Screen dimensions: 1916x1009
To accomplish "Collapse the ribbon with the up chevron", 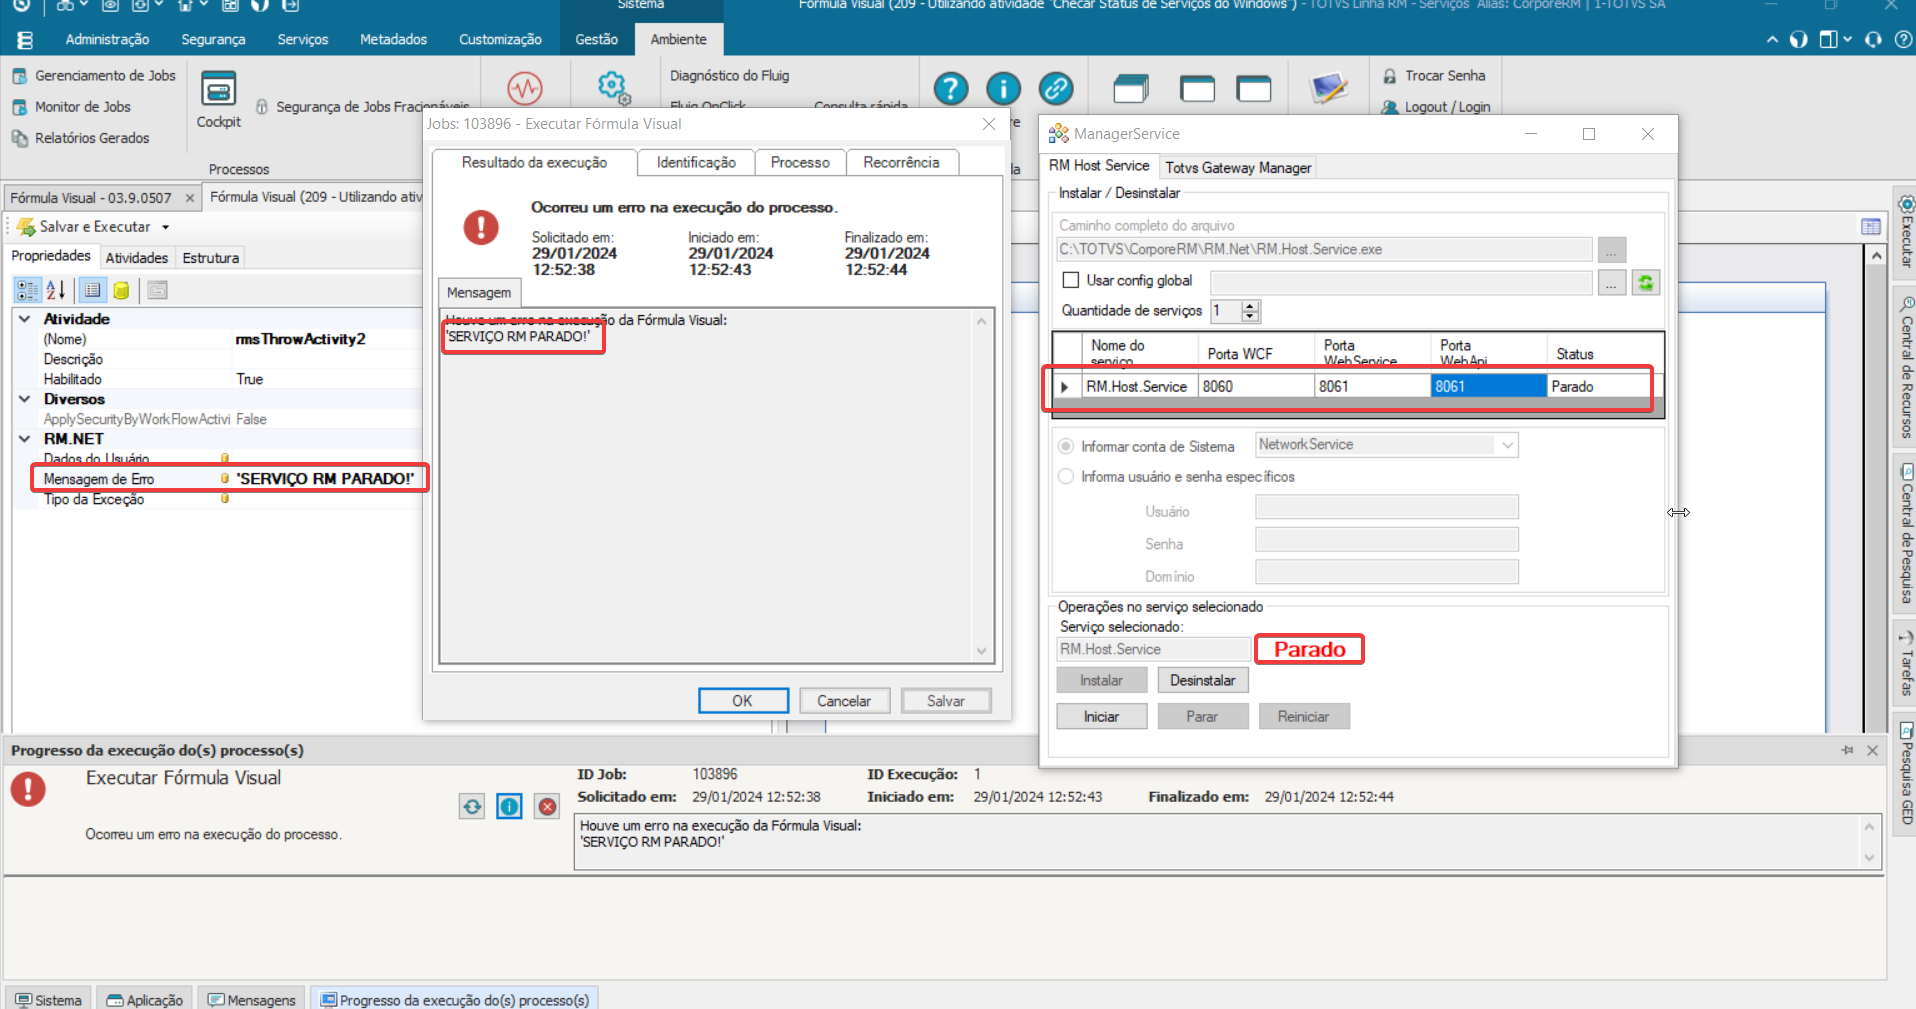I will tap(1772, 40).
